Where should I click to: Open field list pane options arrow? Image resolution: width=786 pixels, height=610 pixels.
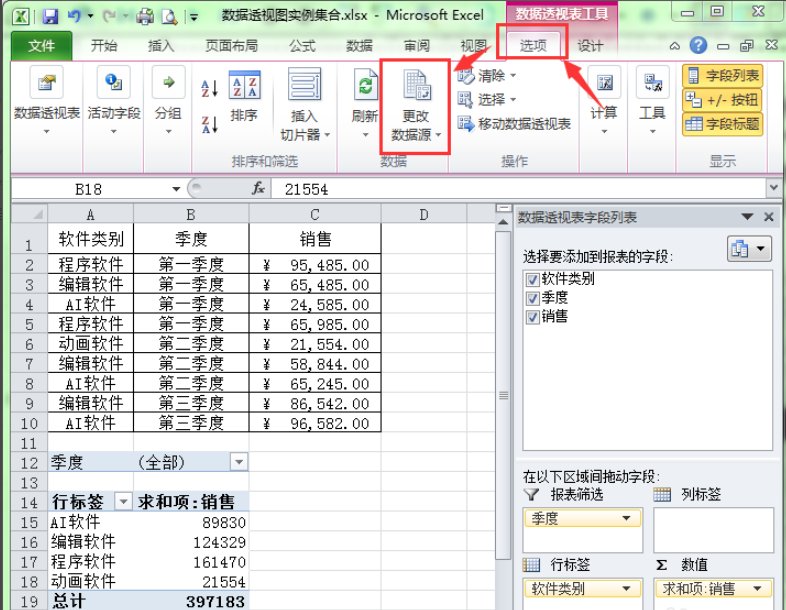coord(747,217)
